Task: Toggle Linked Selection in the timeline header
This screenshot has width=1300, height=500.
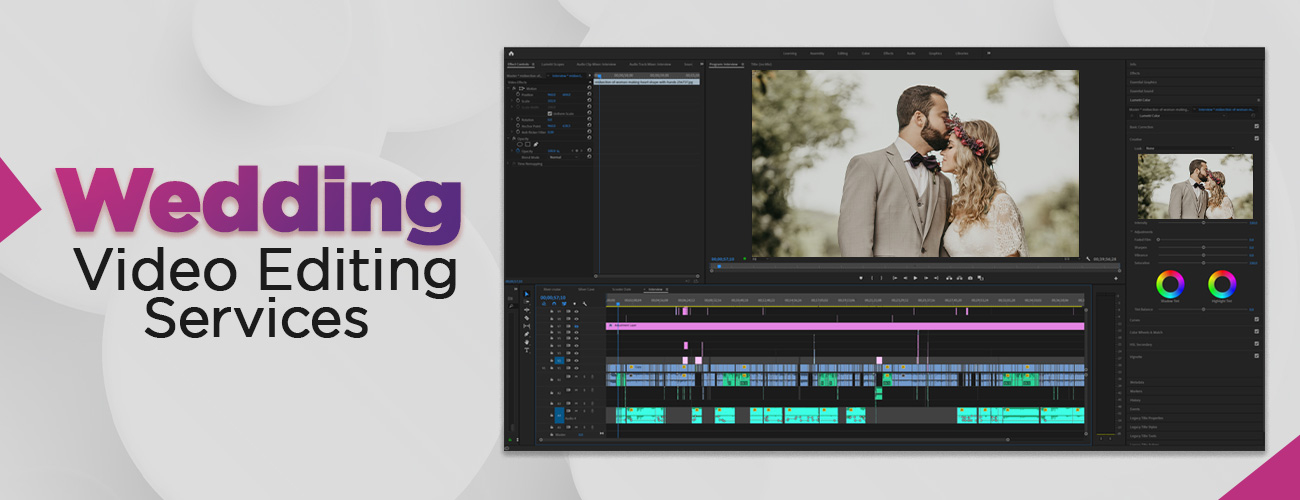Action: pyautogui.click(x=564, y=304)
